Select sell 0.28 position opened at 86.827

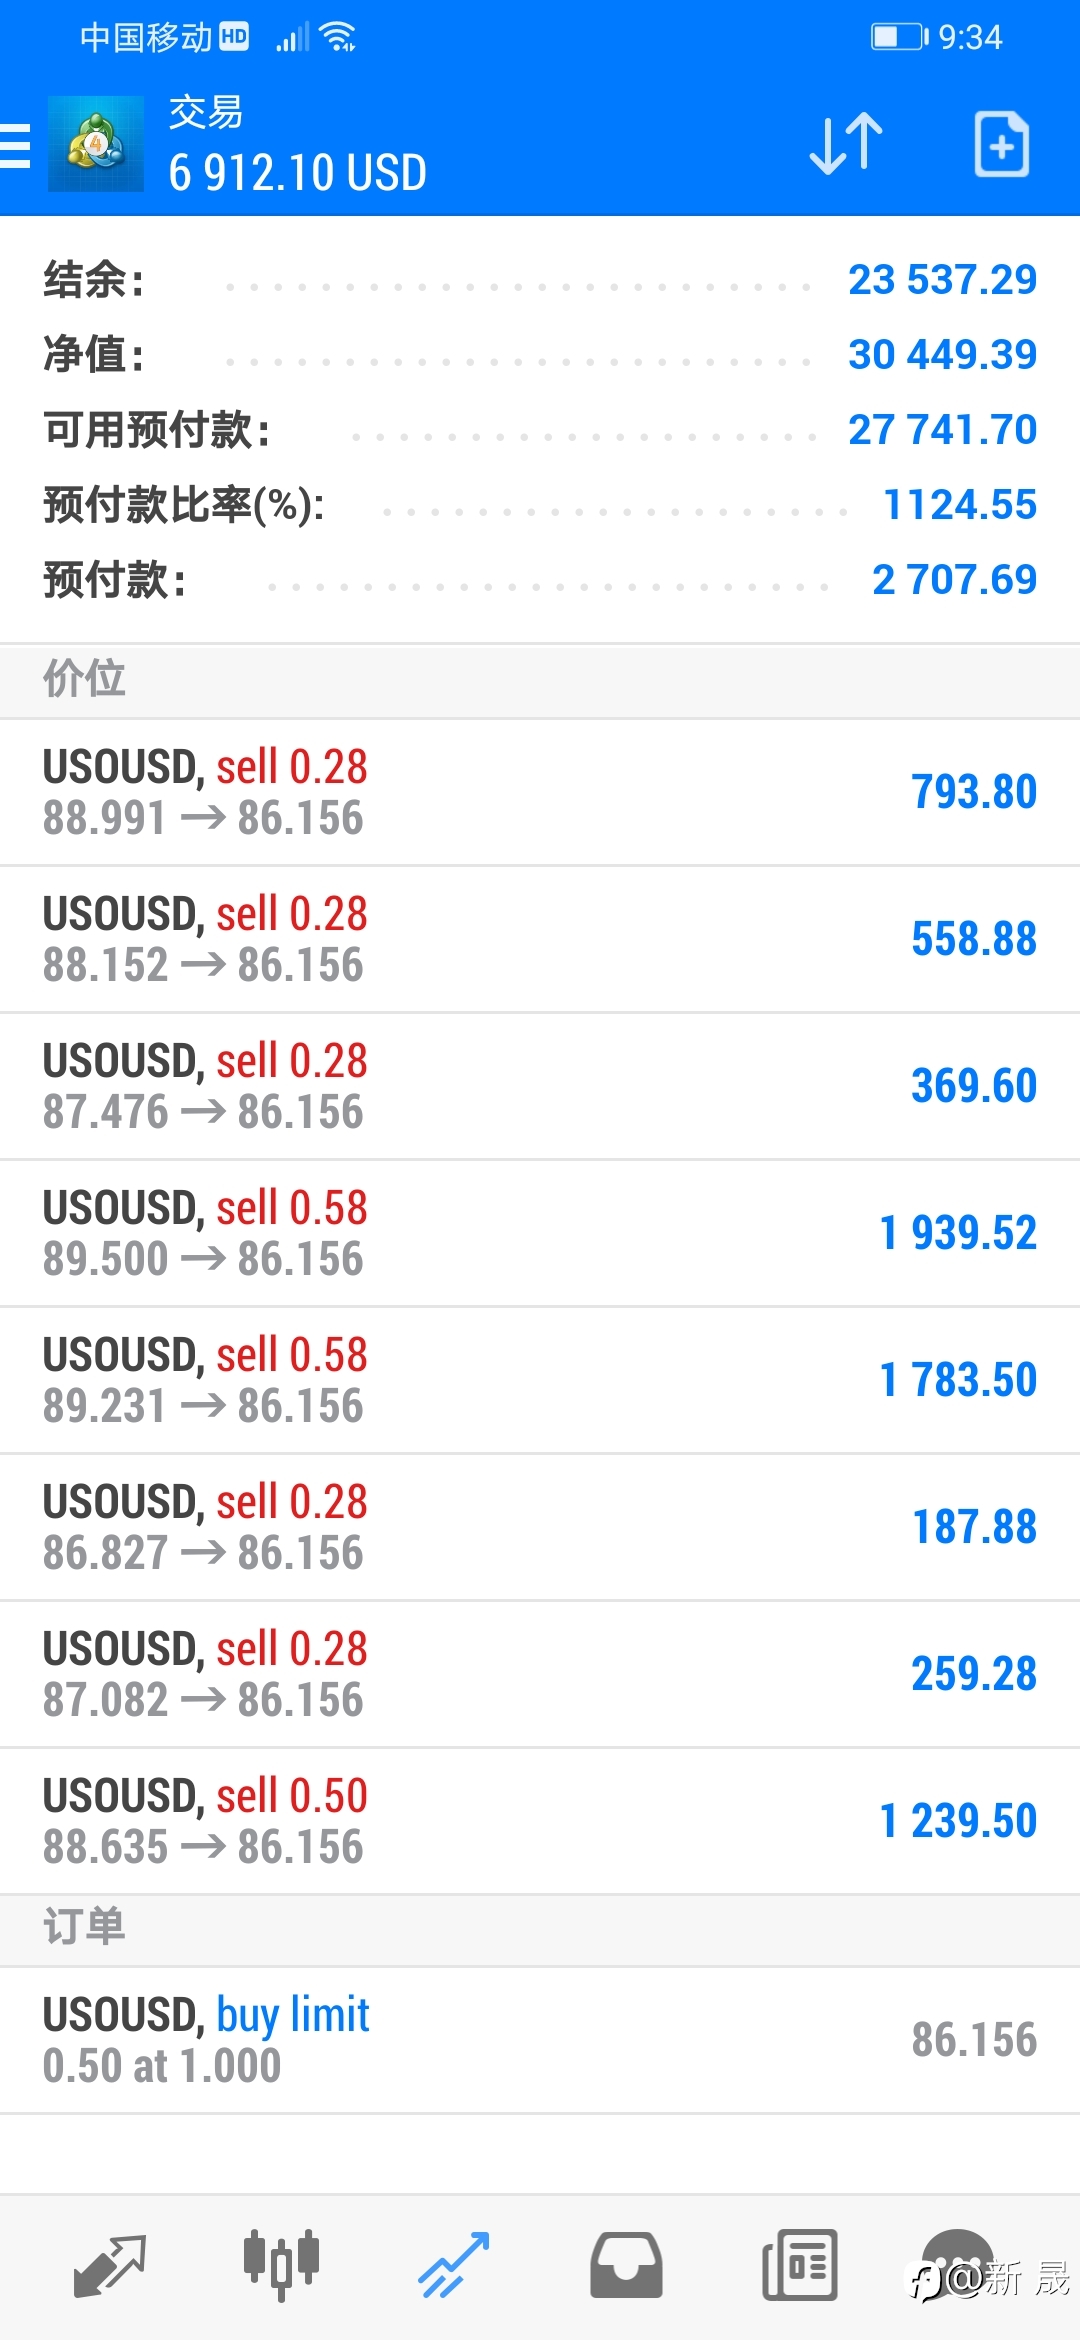(x=540, y=1528)
